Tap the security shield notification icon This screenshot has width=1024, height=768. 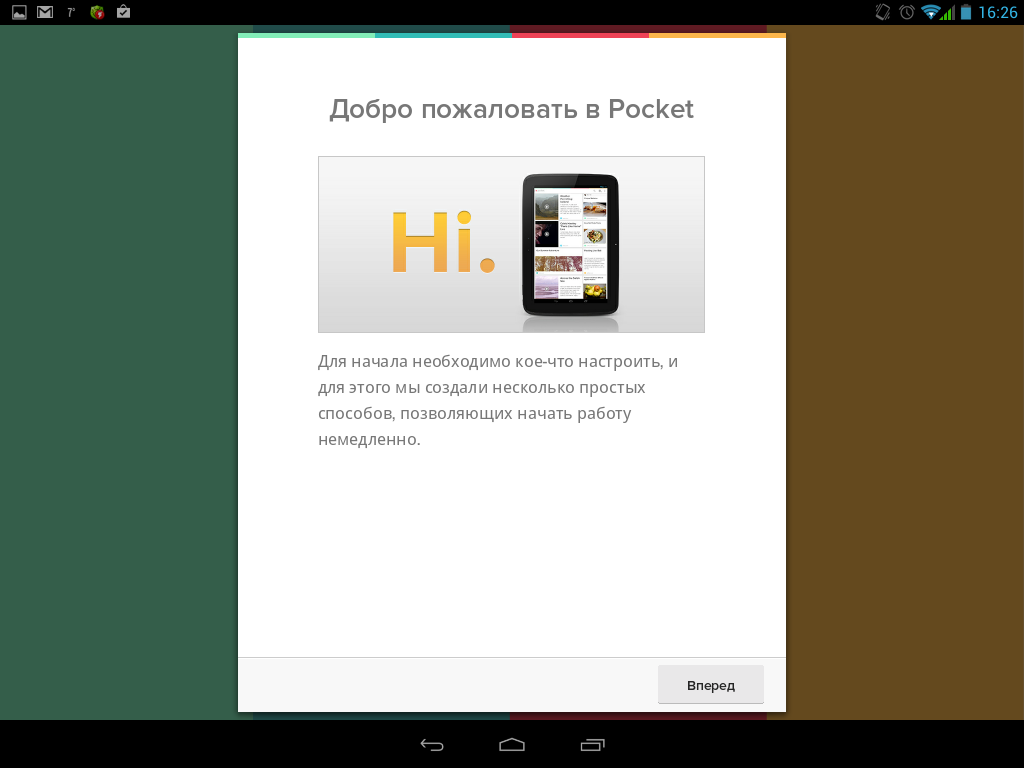pyautogui.click(x=97, y=13)
